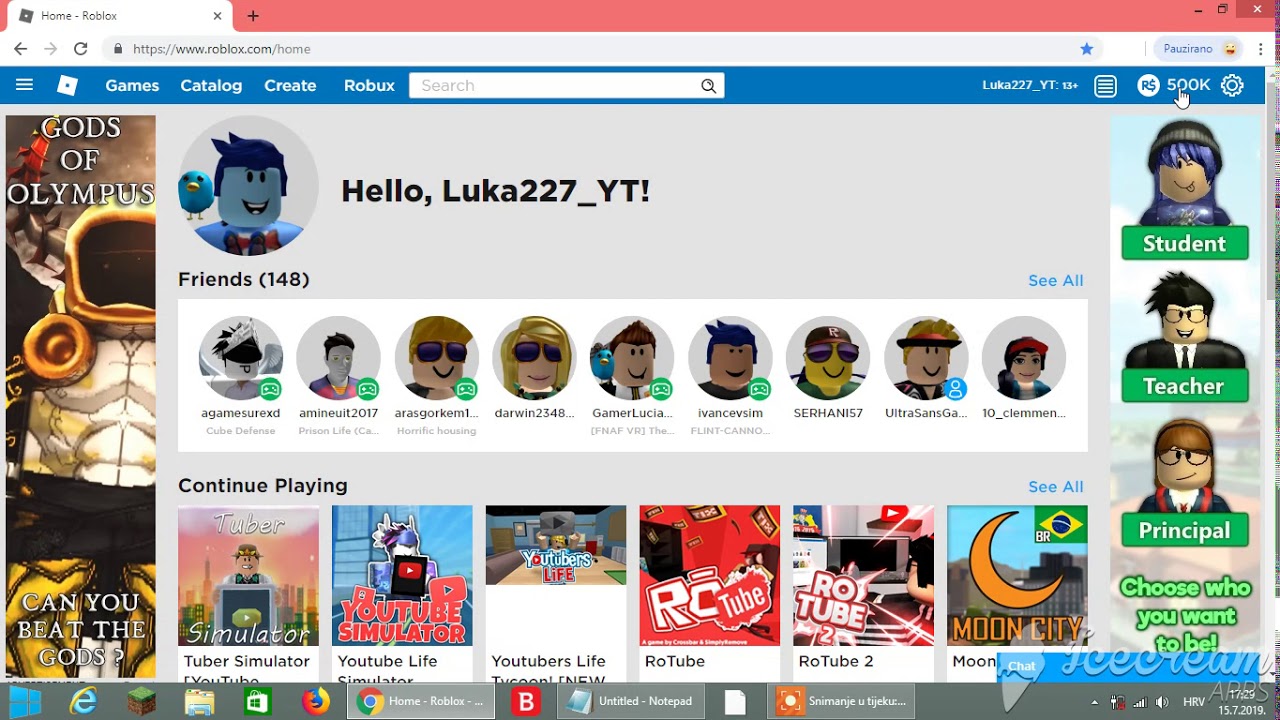Open RoTube game thumbnail
This screenshot has width=1280, height=720.
[710, 575]
